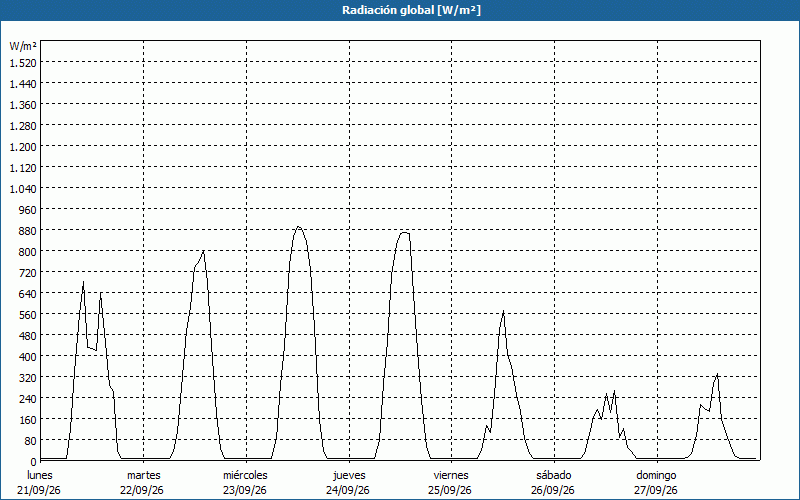Click the 880 y-axis value
800x500 pixels.
pyautogui.click(x=28, y=231)
